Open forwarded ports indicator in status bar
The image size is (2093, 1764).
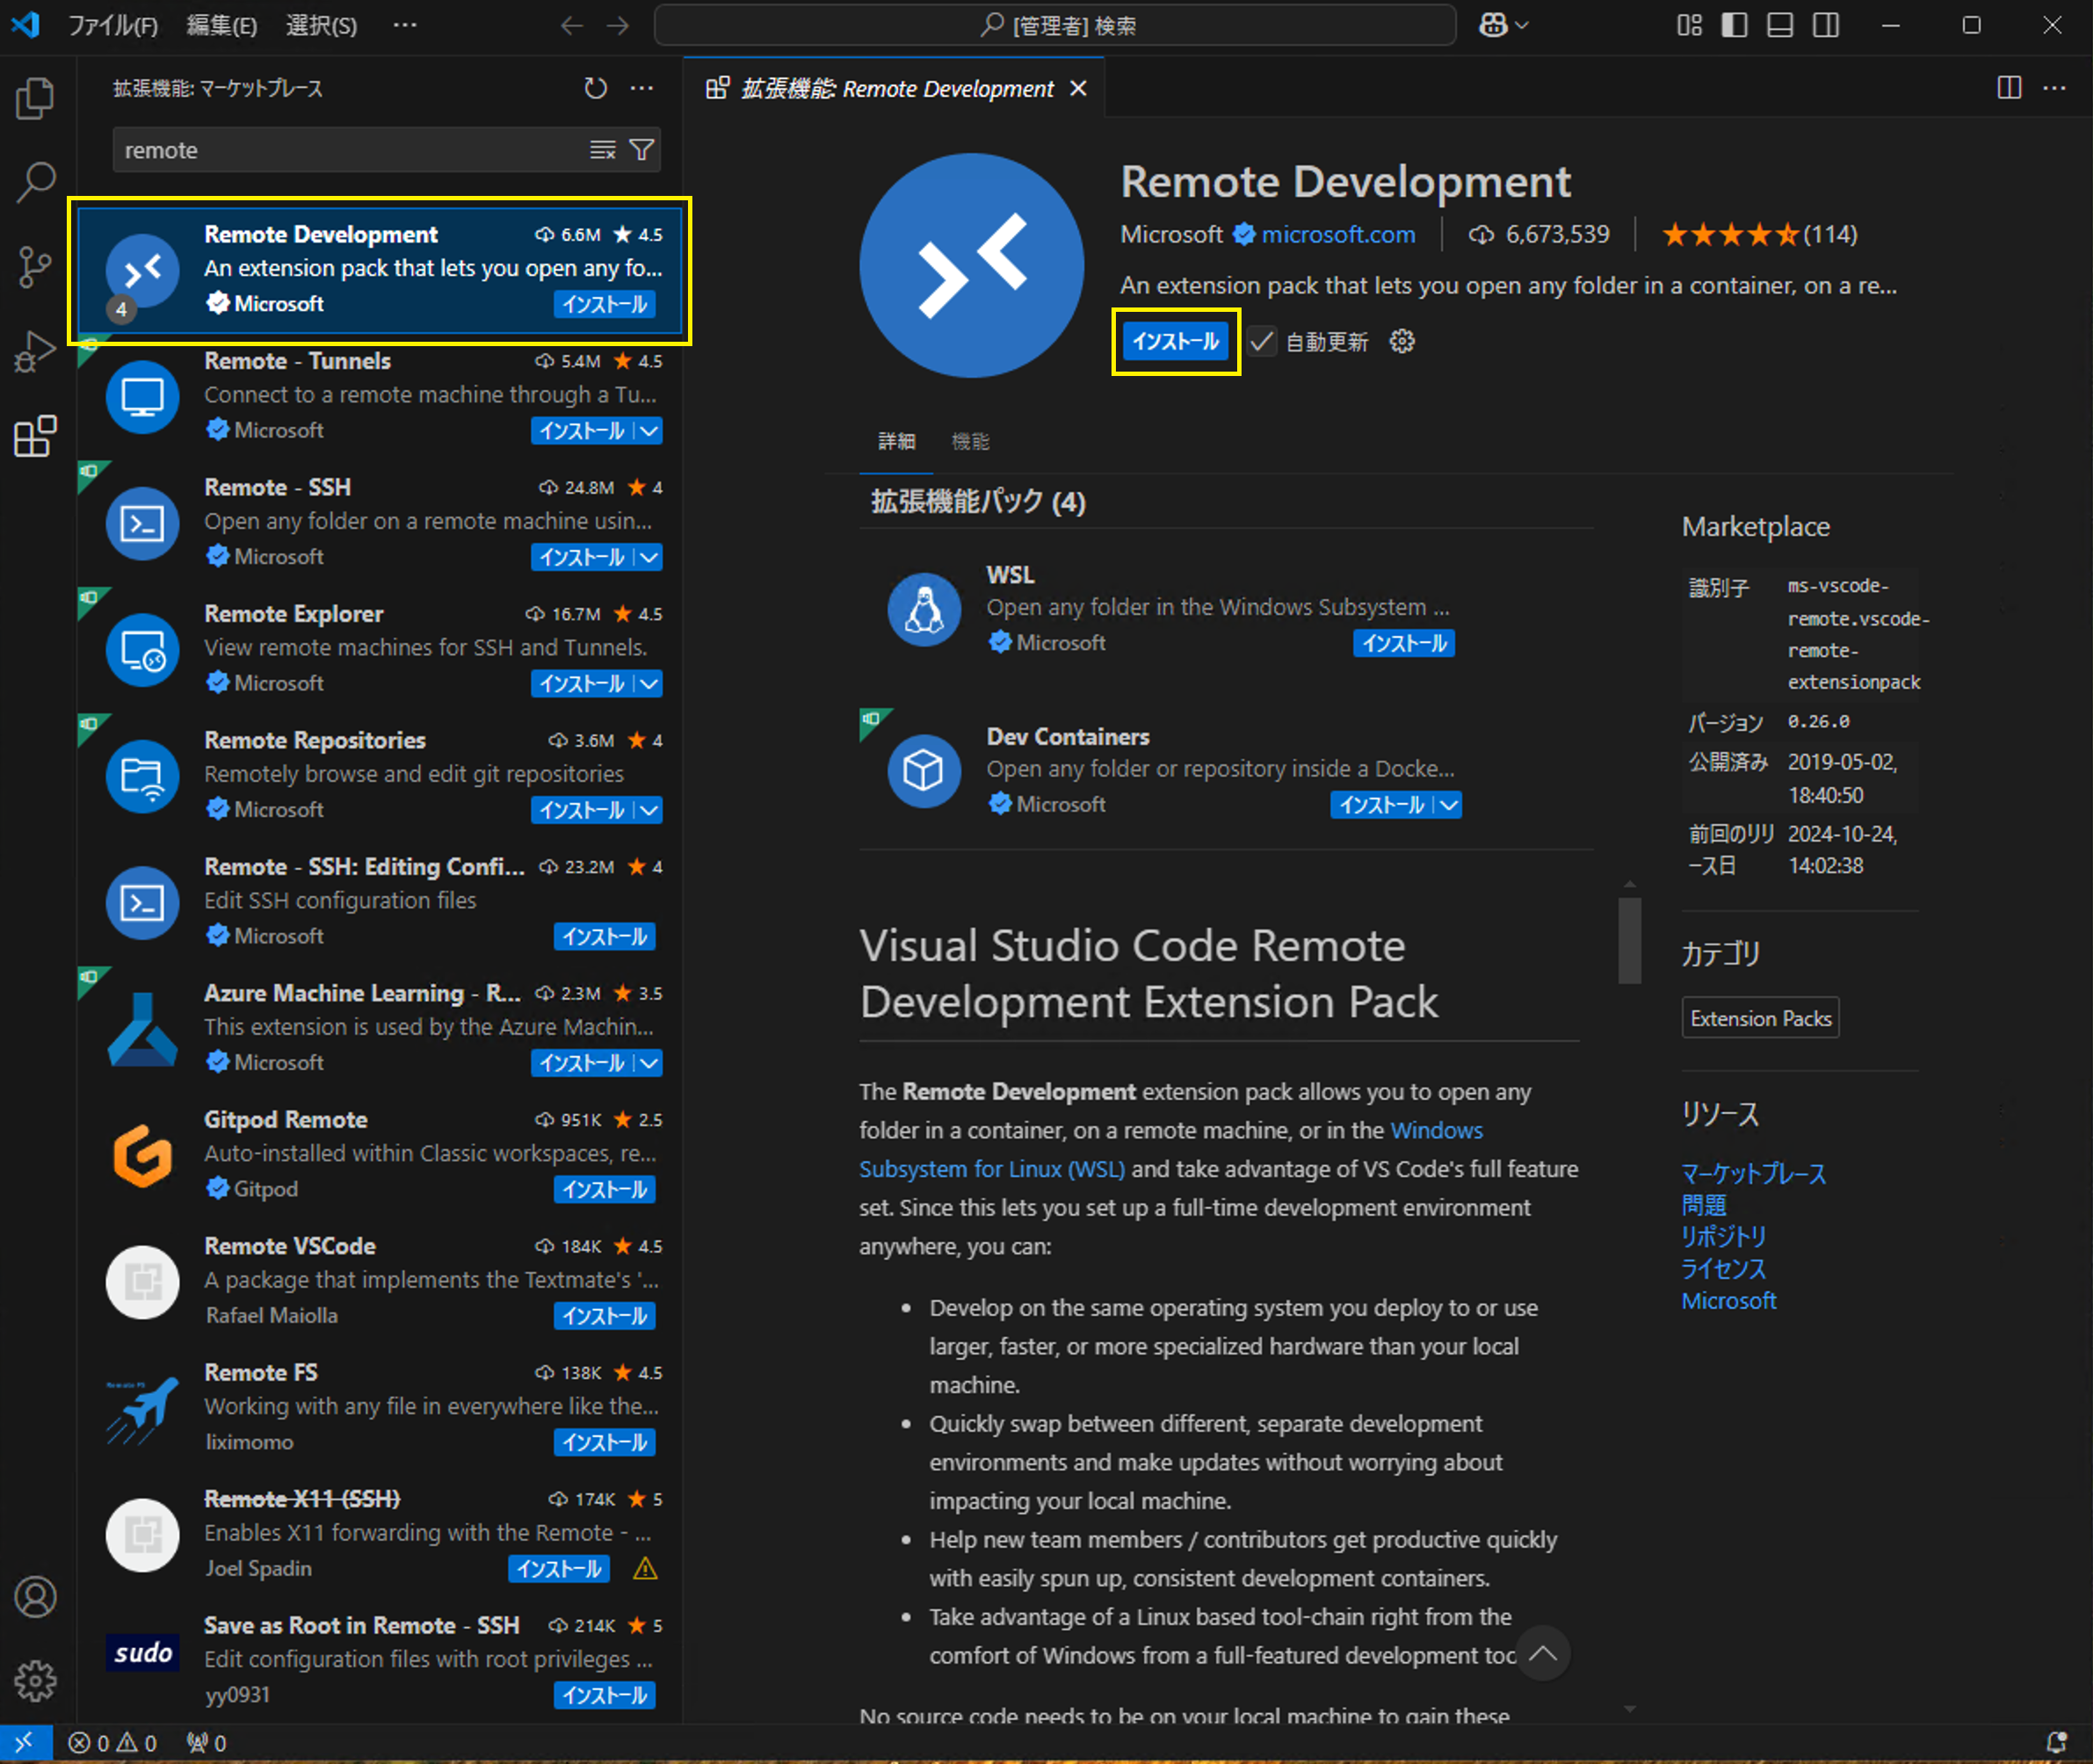point(206,1743)
